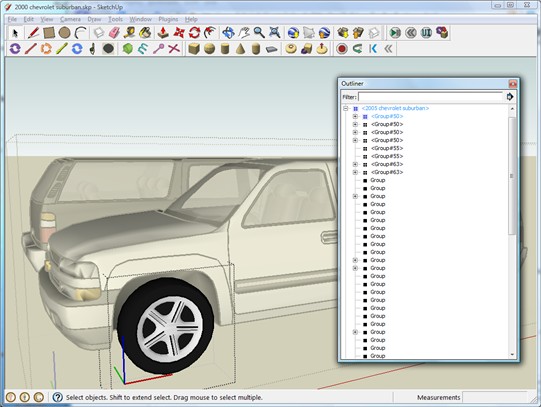
Task: Choose the Circle drawing tool
Action: 65,33
